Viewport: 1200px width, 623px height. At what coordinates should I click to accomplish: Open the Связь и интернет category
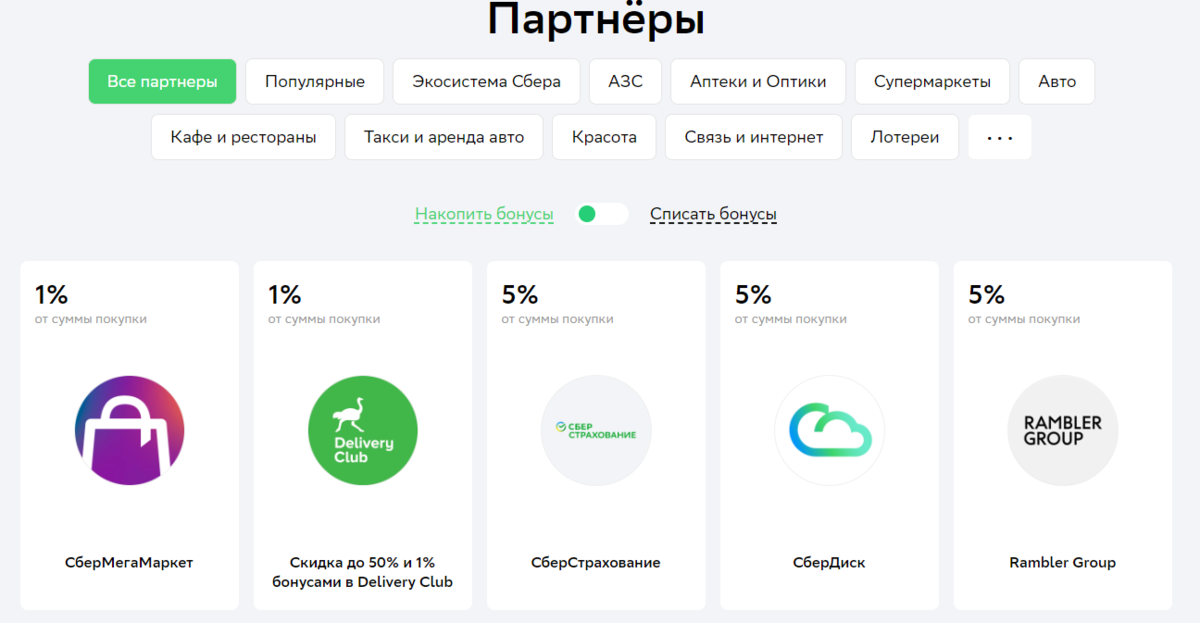point(754,137)
